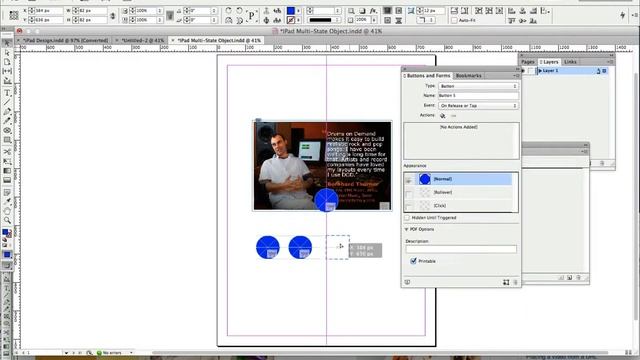Click the blue fill color swatch in control bar
Image resolution: width=640 pixels, height=360 pixels.
[x=291, y=11]
